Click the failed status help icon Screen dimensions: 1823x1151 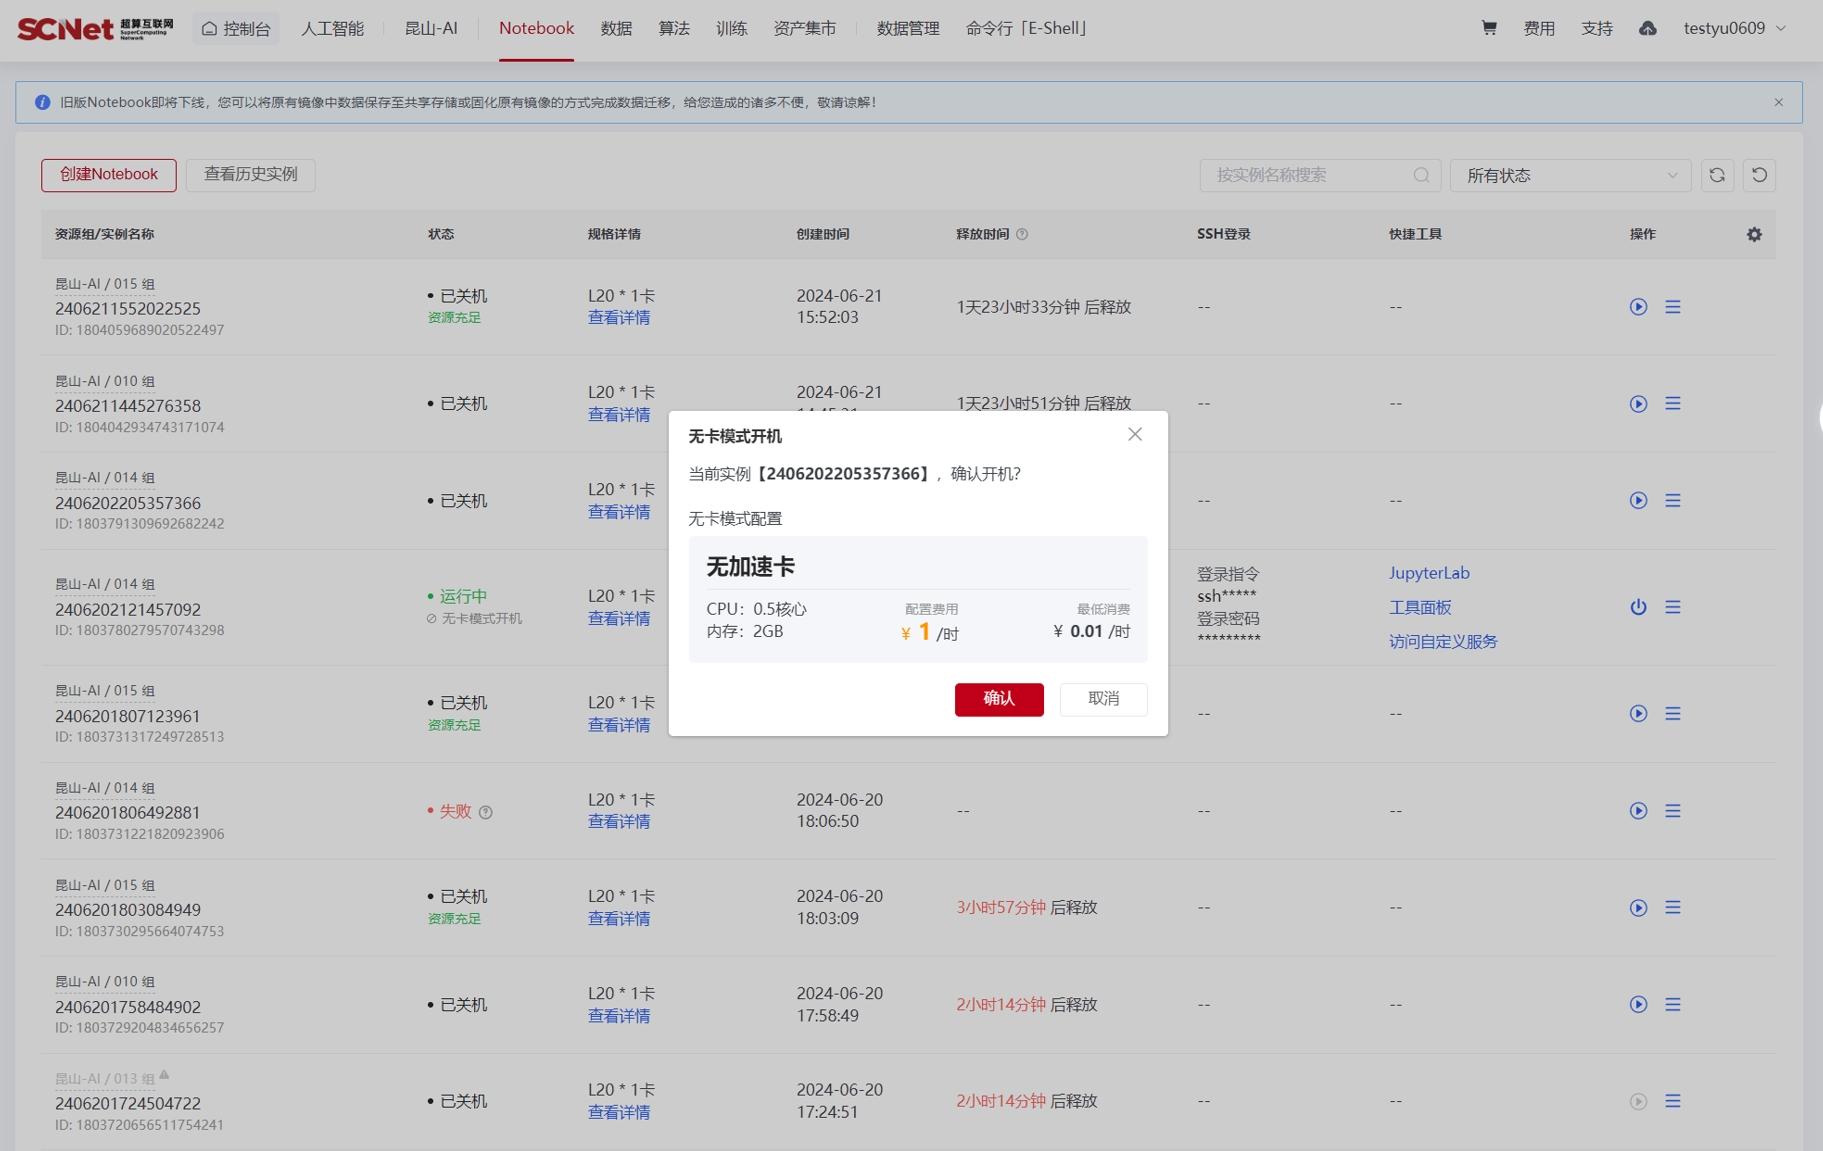click(x=486, y=812)
